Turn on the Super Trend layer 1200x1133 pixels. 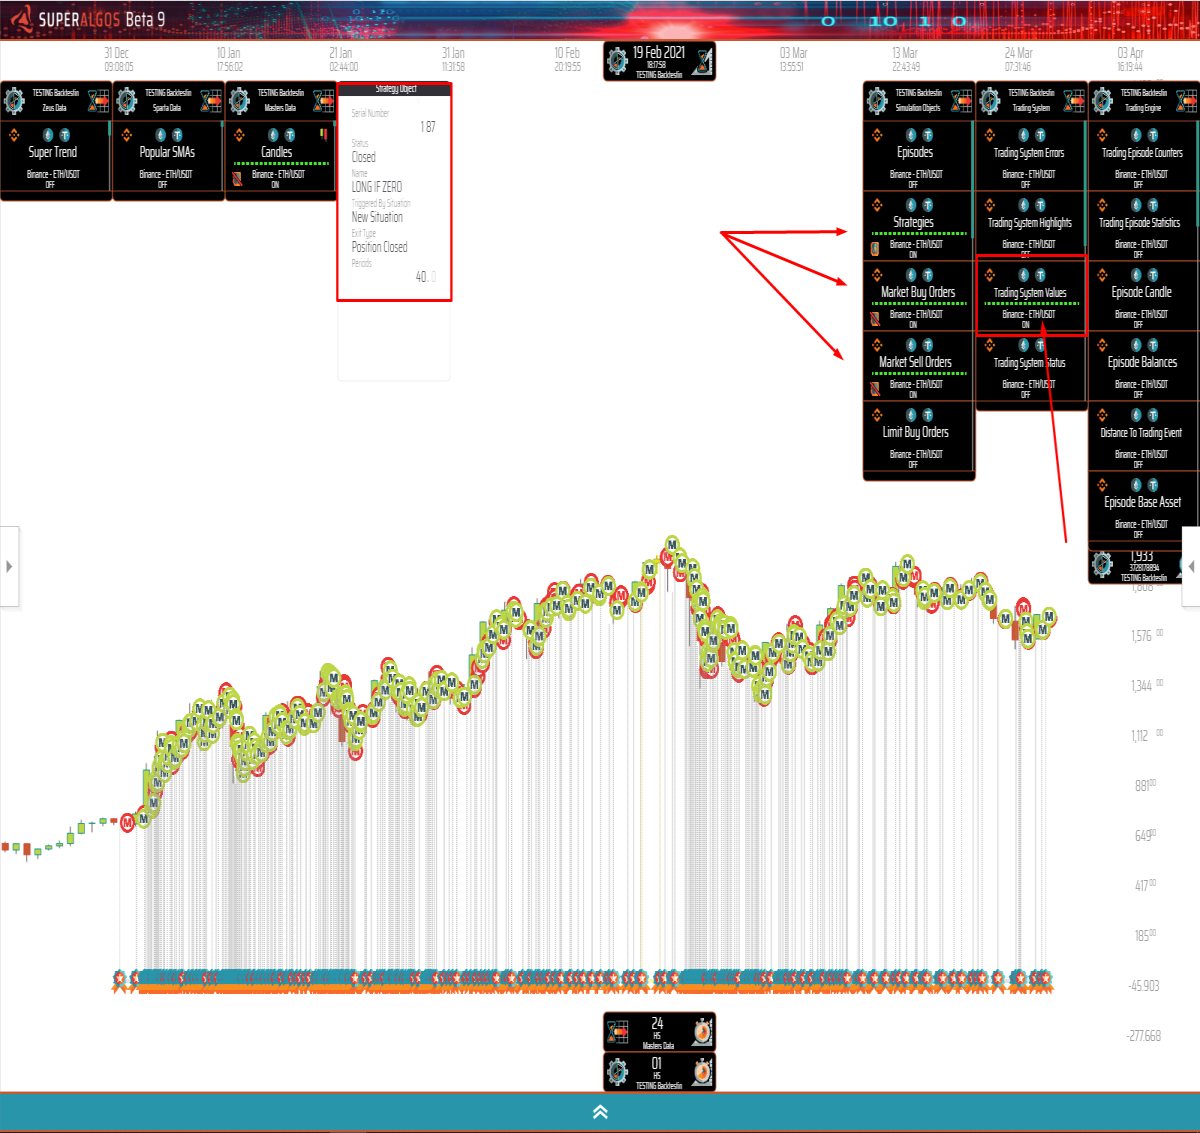pyautogui.click(x=56, y=161)
